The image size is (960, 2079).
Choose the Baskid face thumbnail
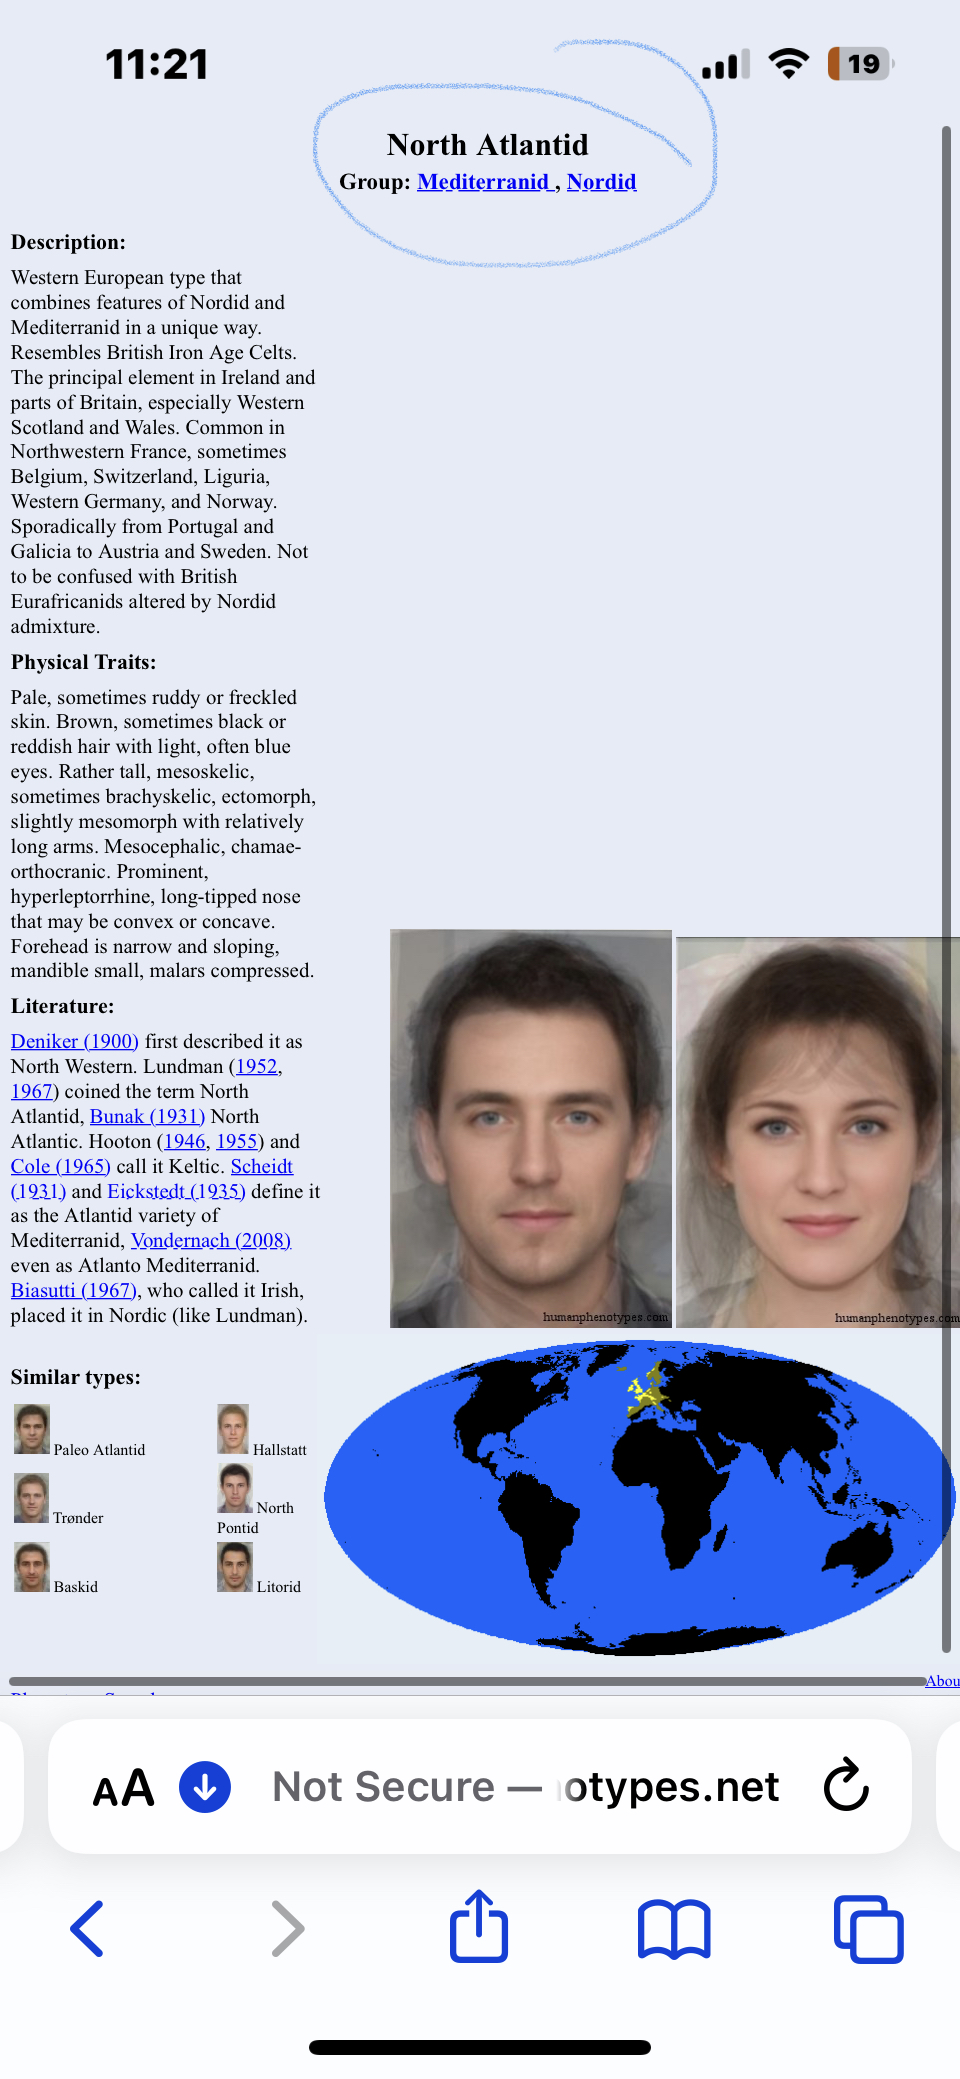(x=32, y=1567)
